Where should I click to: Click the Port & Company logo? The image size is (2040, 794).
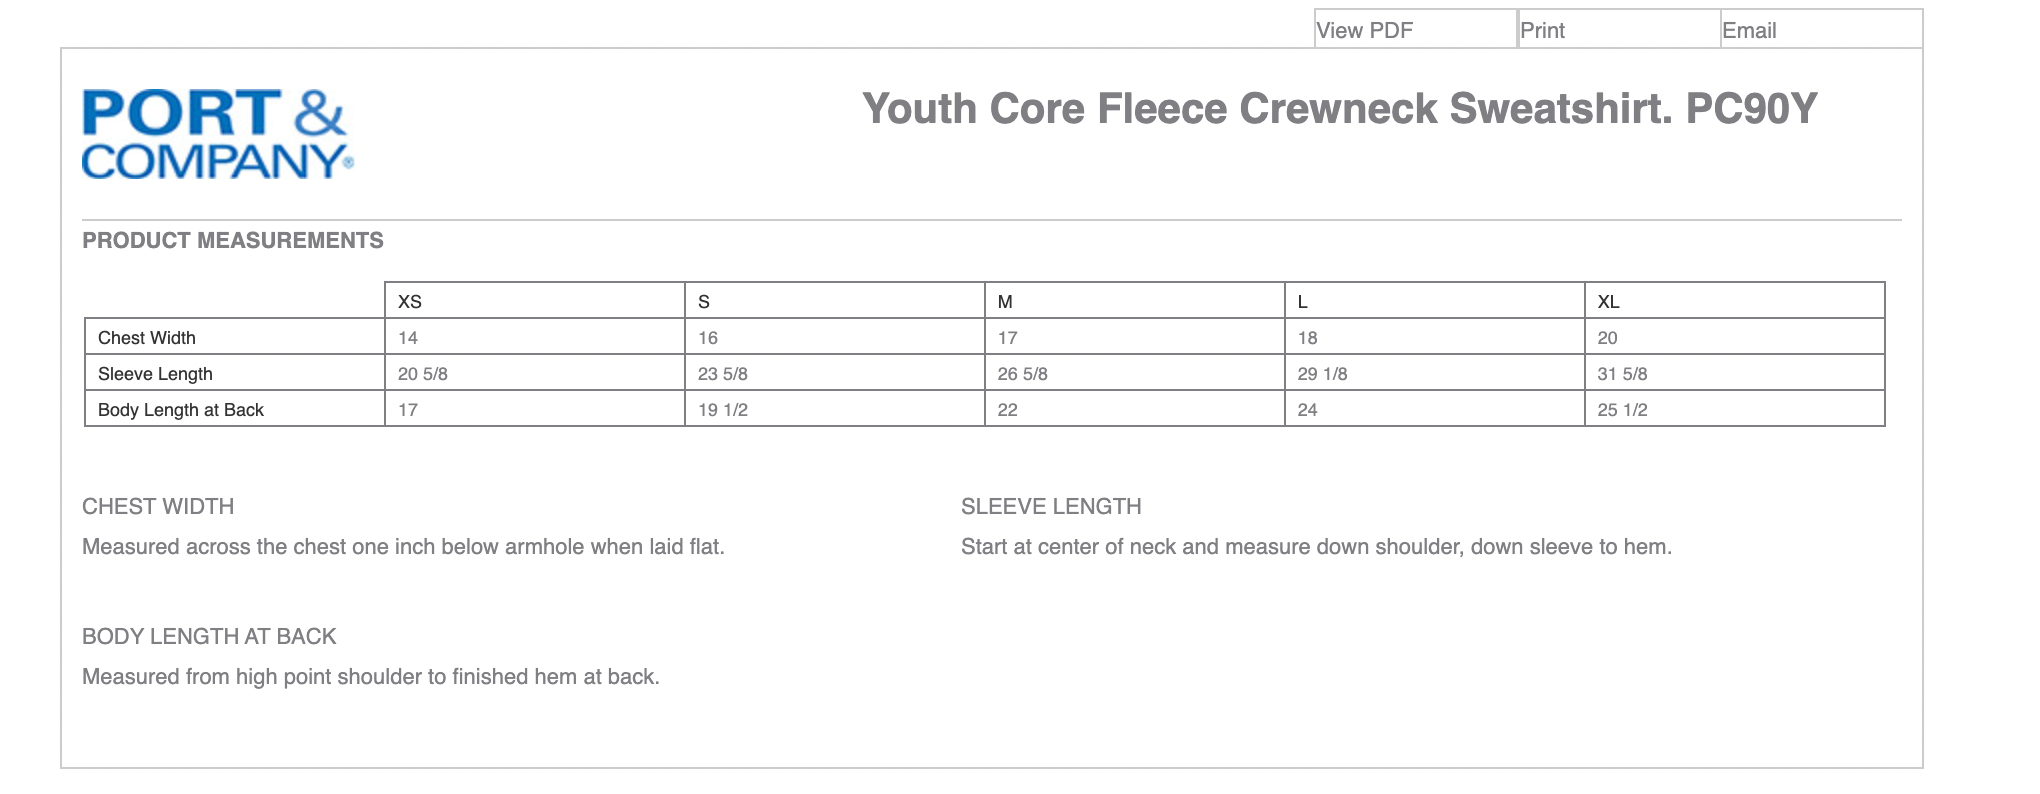click(217, 134)
